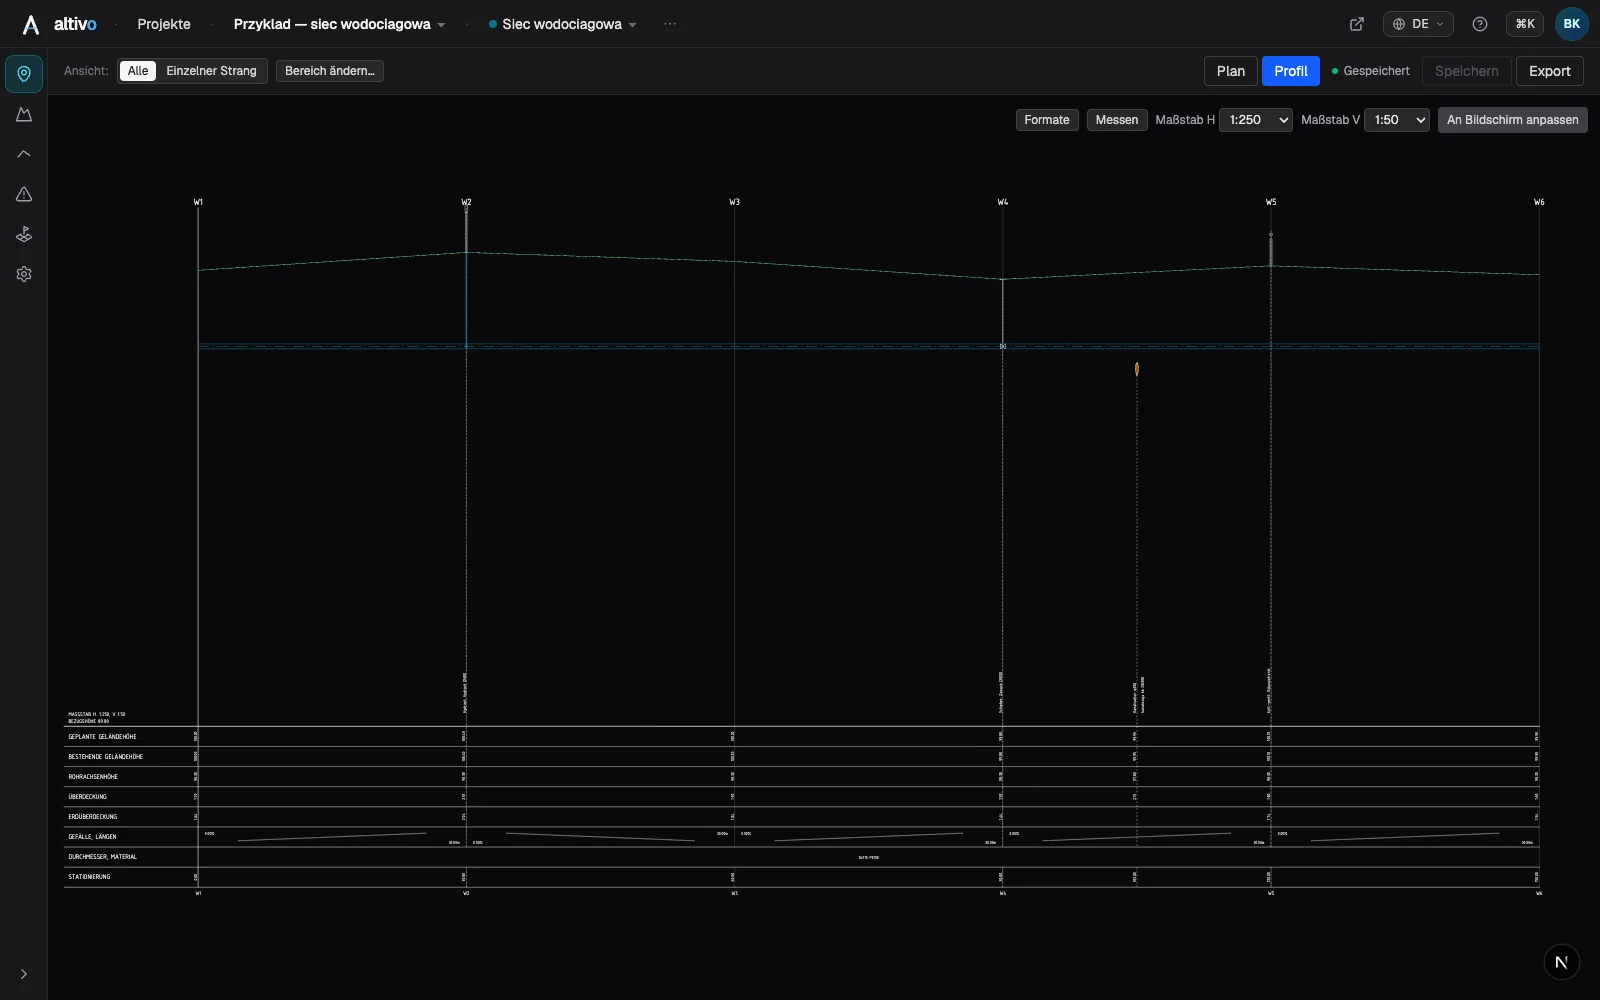Switch to the Profil tab
1600x1000 pixels.
click(x=1291, y=71)
